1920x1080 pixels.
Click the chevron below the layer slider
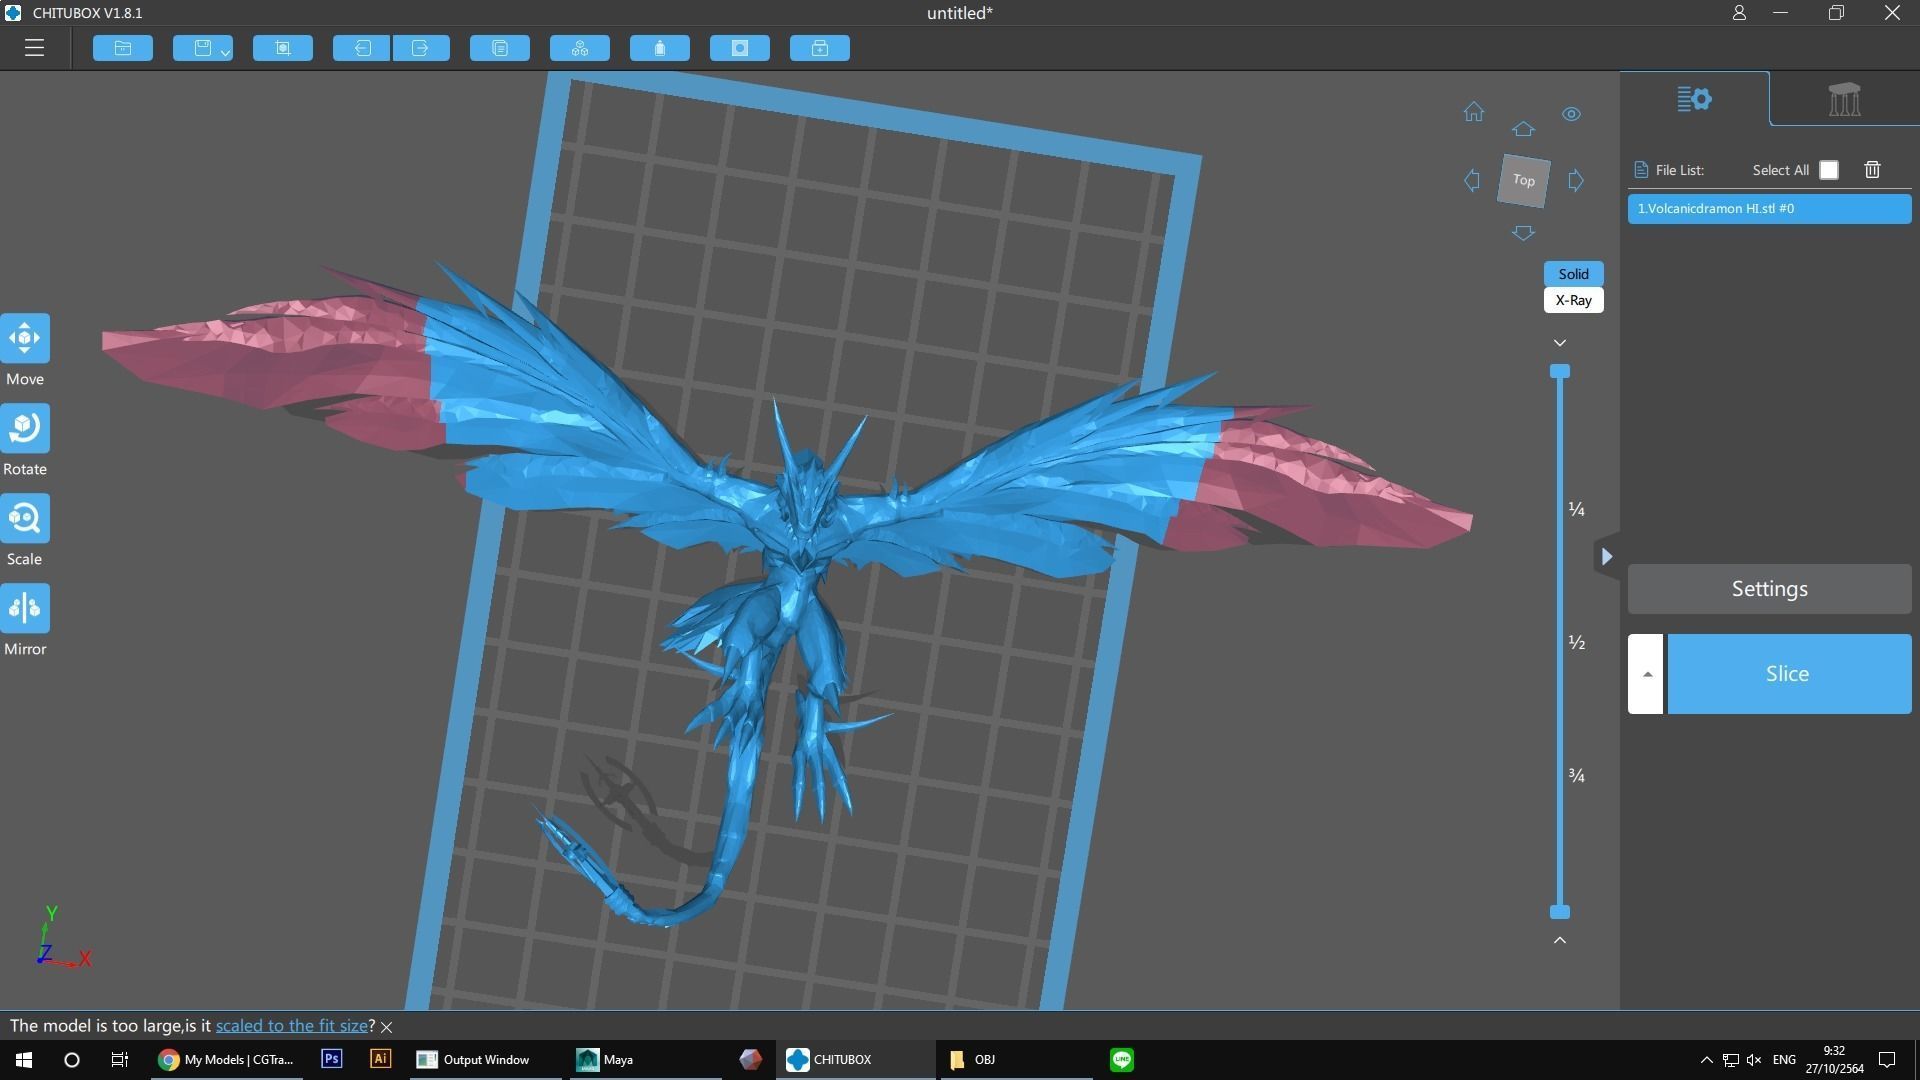point(1560,940)
